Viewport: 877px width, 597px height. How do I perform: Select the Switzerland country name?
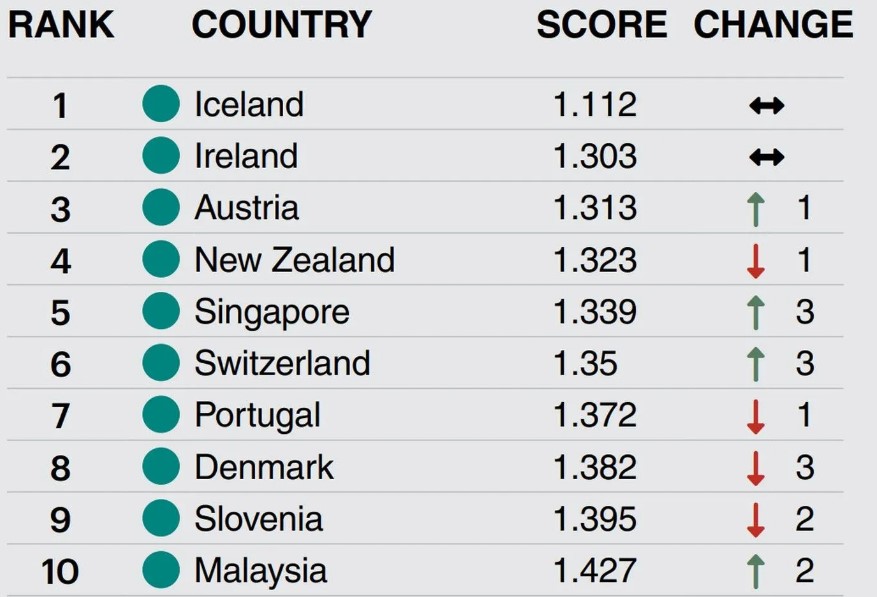(282, 363)
